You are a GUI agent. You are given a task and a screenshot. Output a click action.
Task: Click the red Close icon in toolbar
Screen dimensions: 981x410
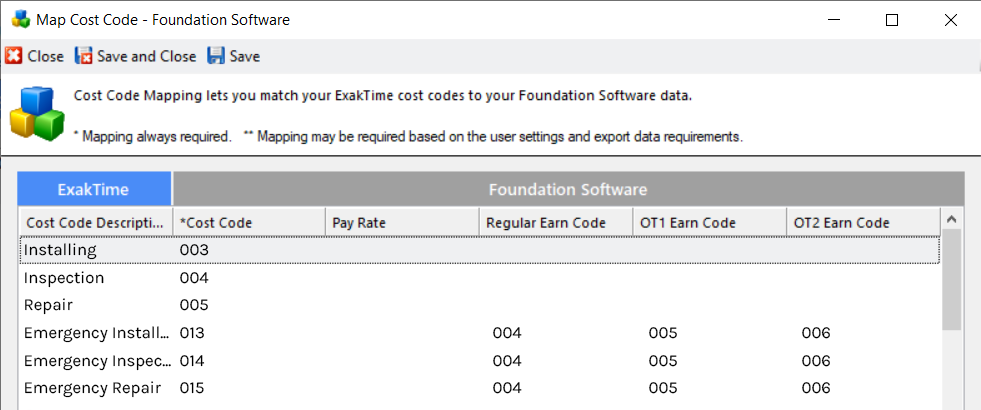14,56
